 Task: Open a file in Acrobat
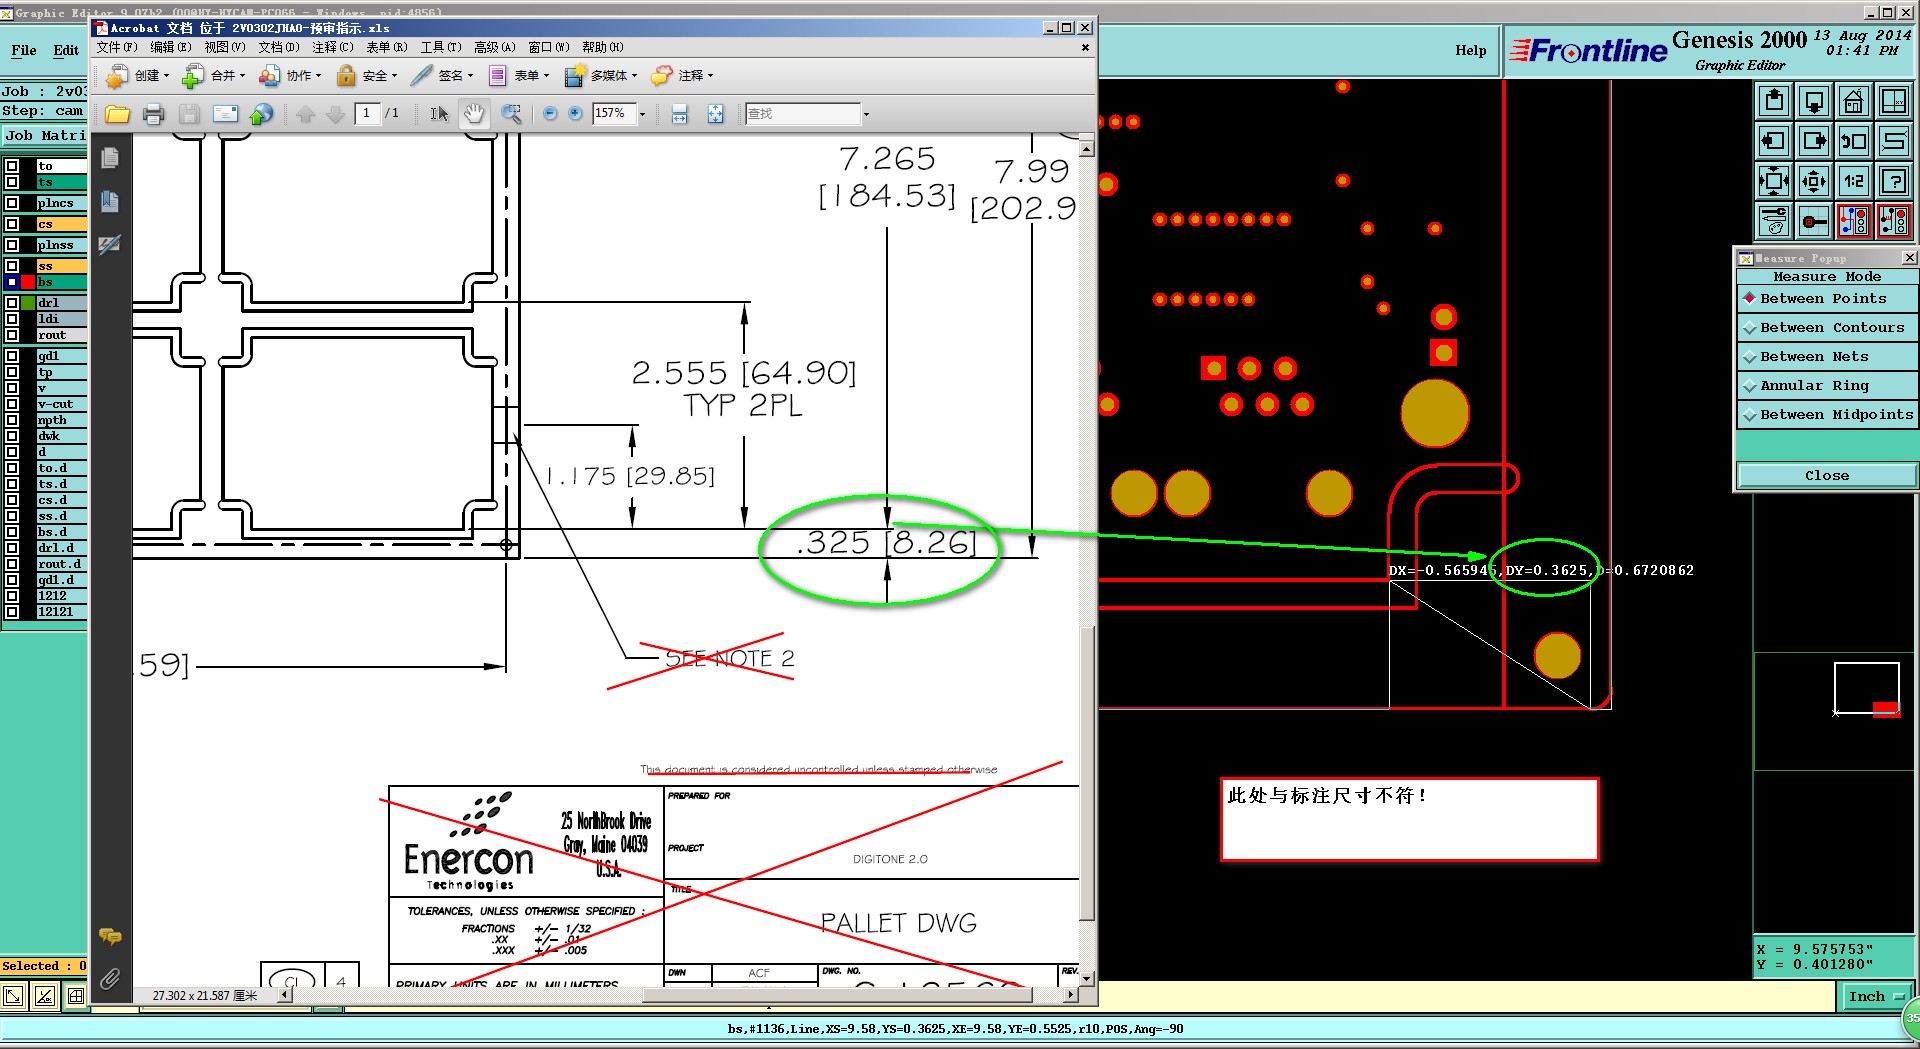(x=117, y=114)
